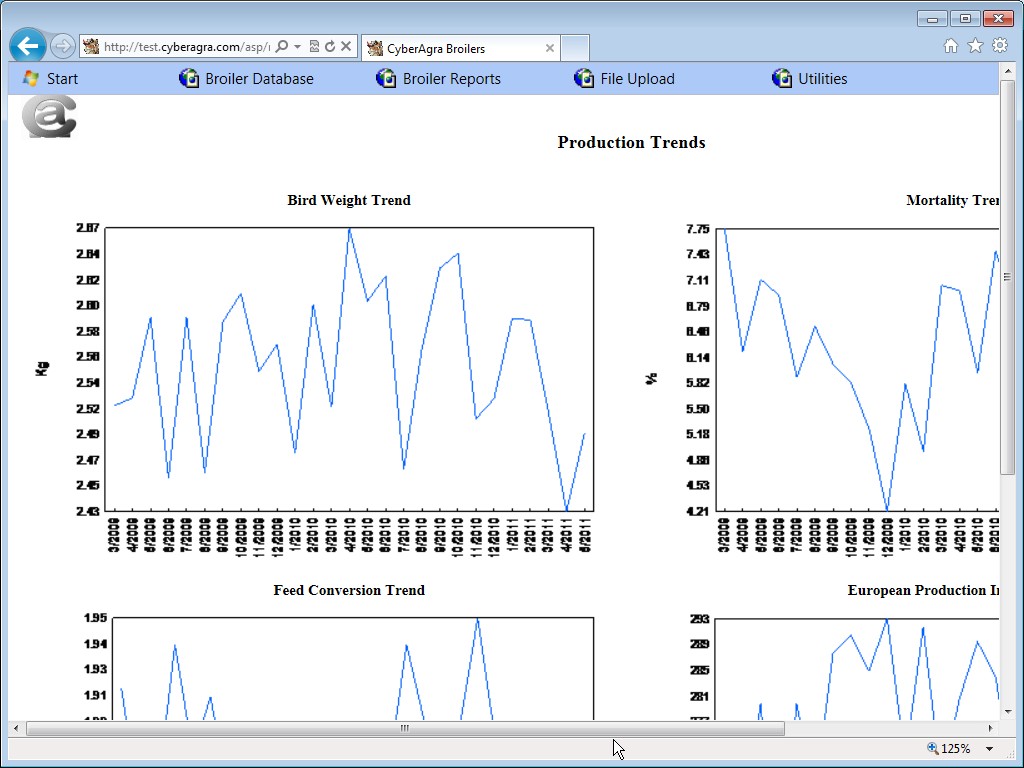Click the Refresh page icon

coord(330,46)
